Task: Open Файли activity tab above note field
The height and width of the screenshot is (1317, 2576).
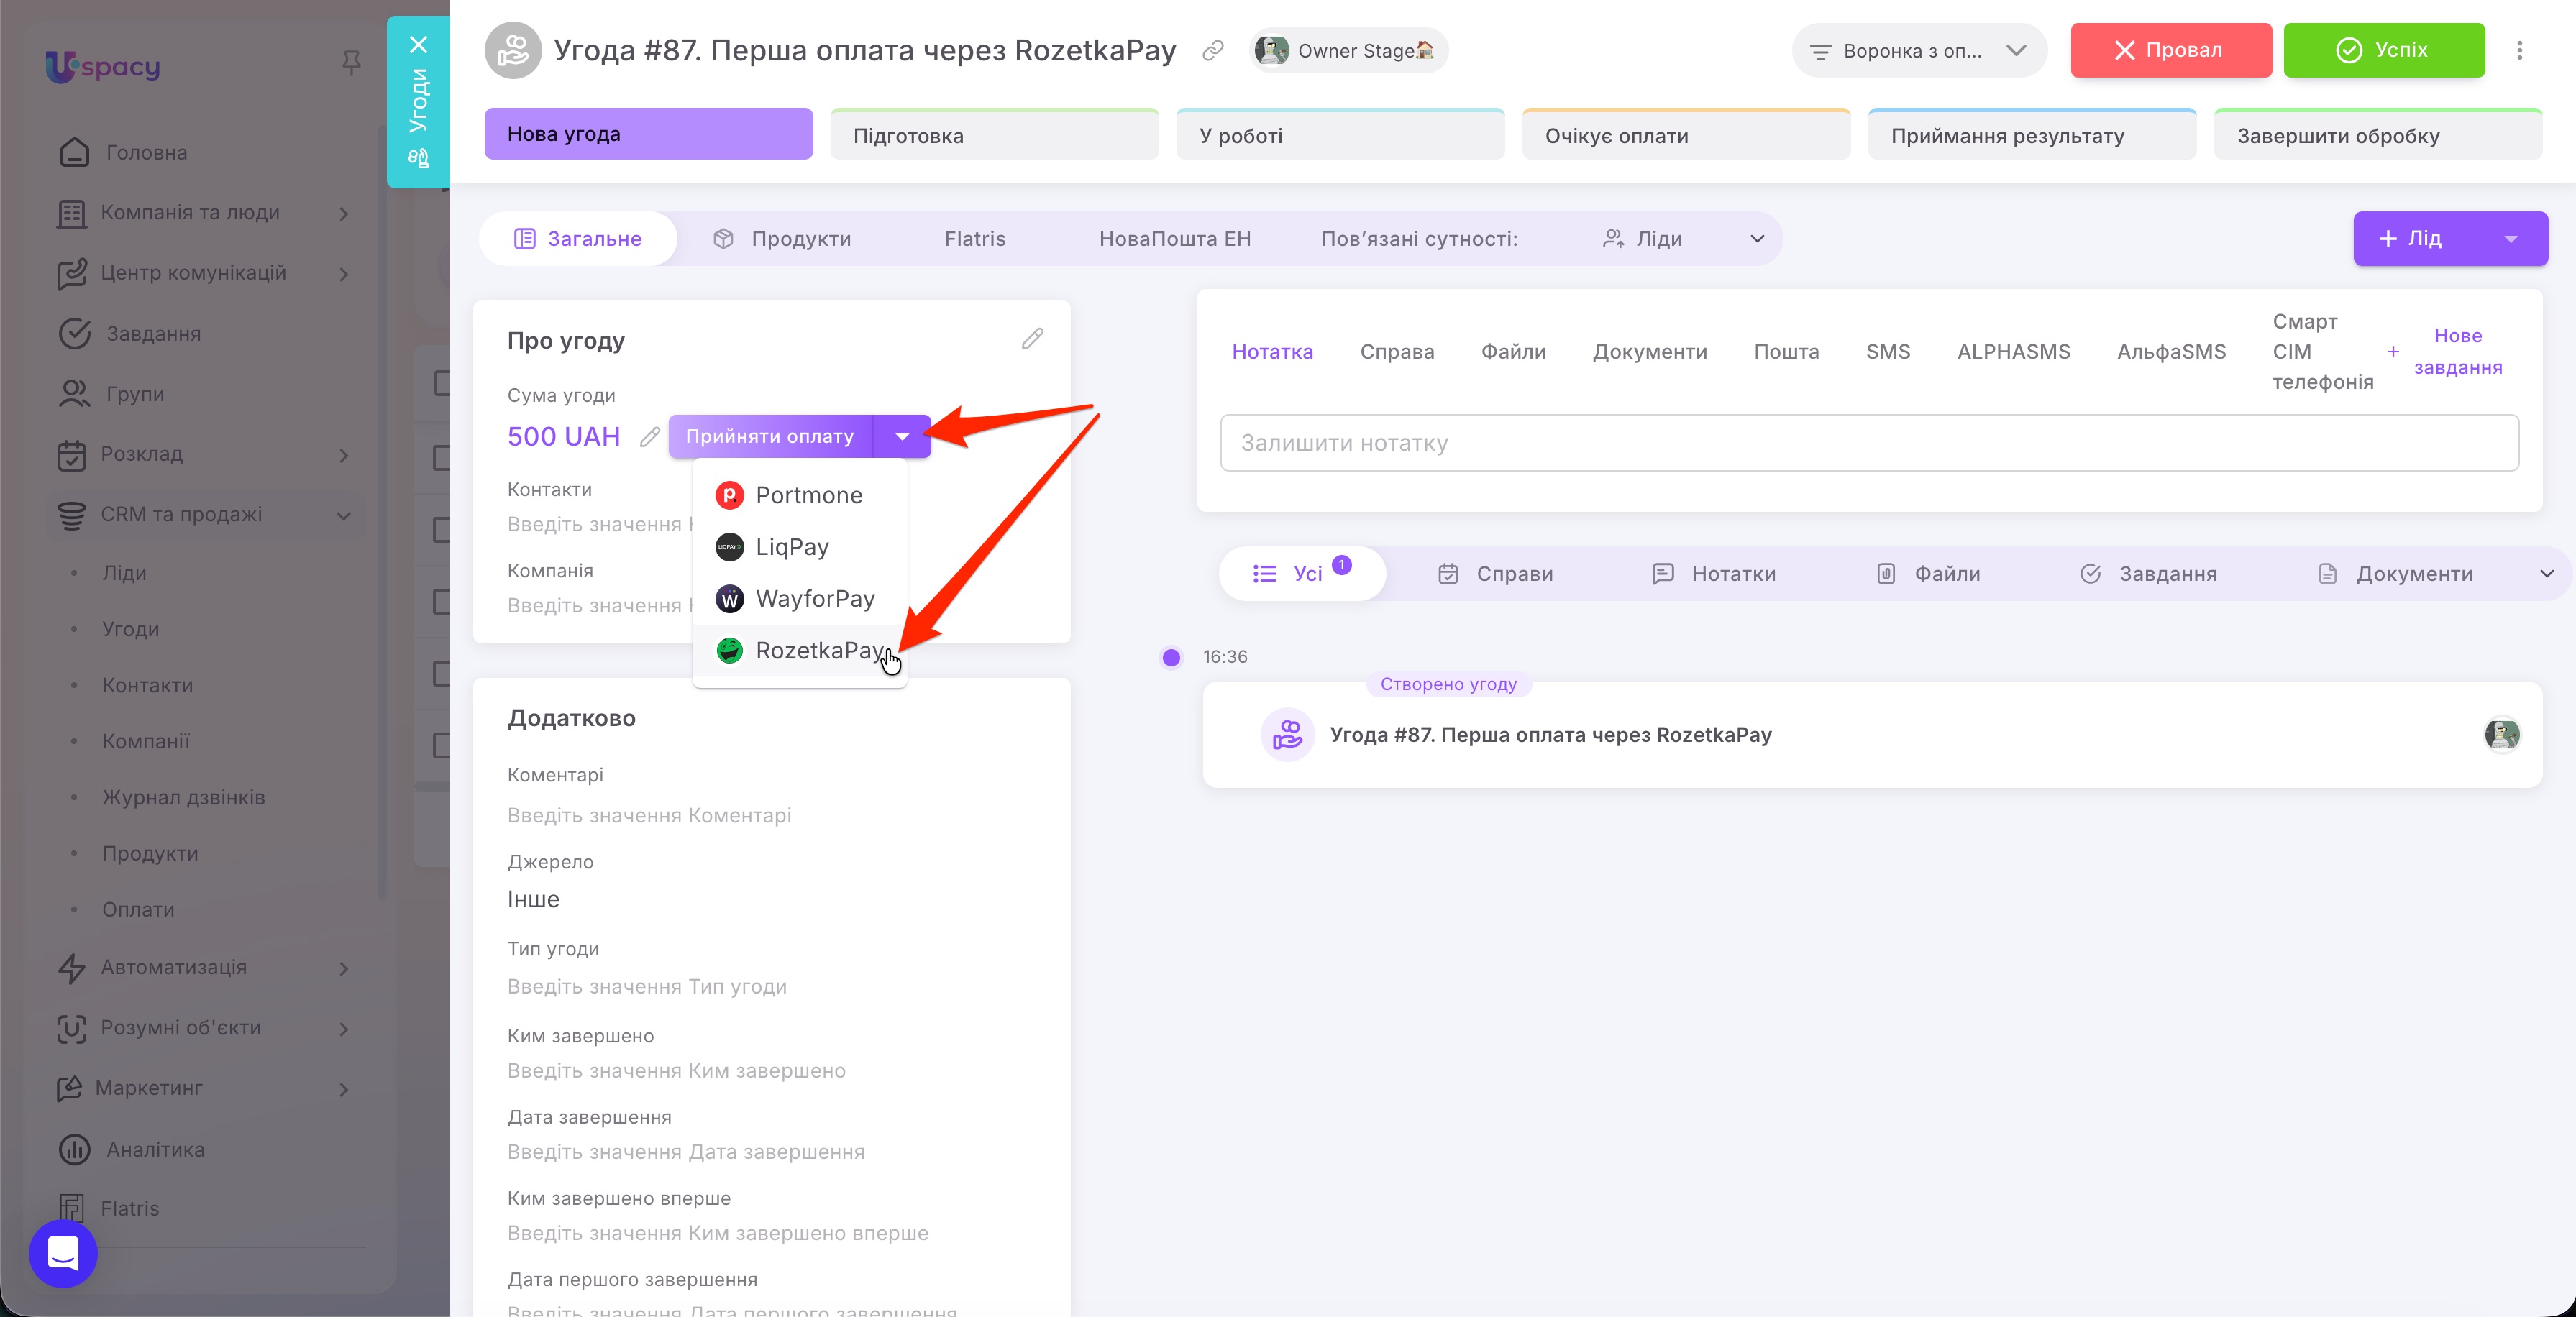Action: pos(1513,352)
